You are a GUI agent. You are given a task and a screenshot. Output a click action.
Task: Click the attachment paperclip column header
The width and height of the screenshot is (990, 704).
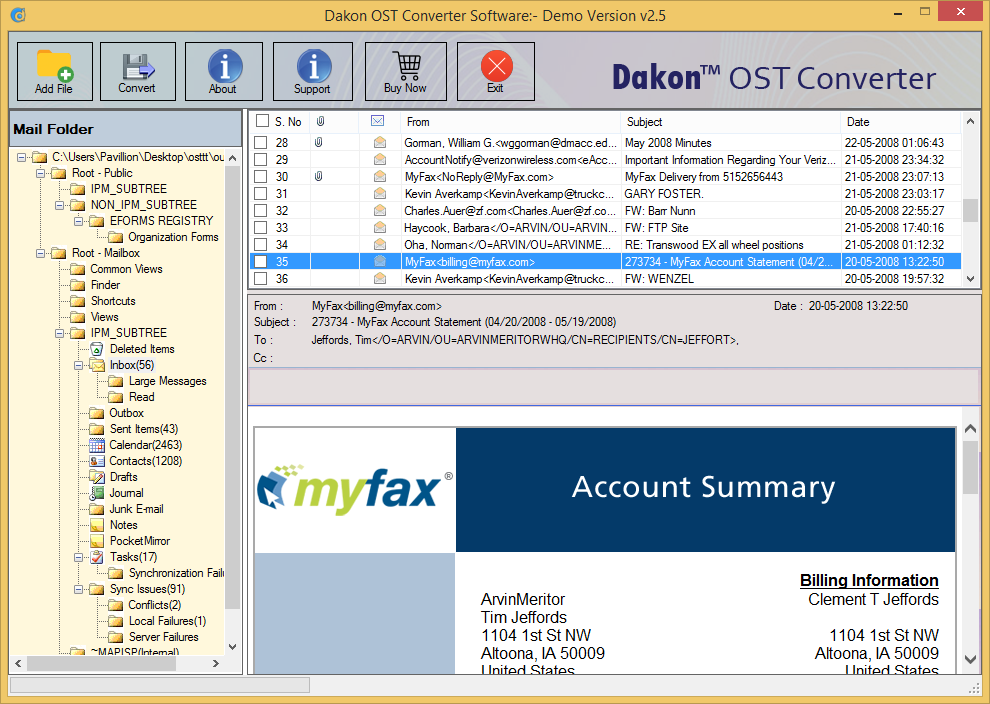(x=321, y=121)
